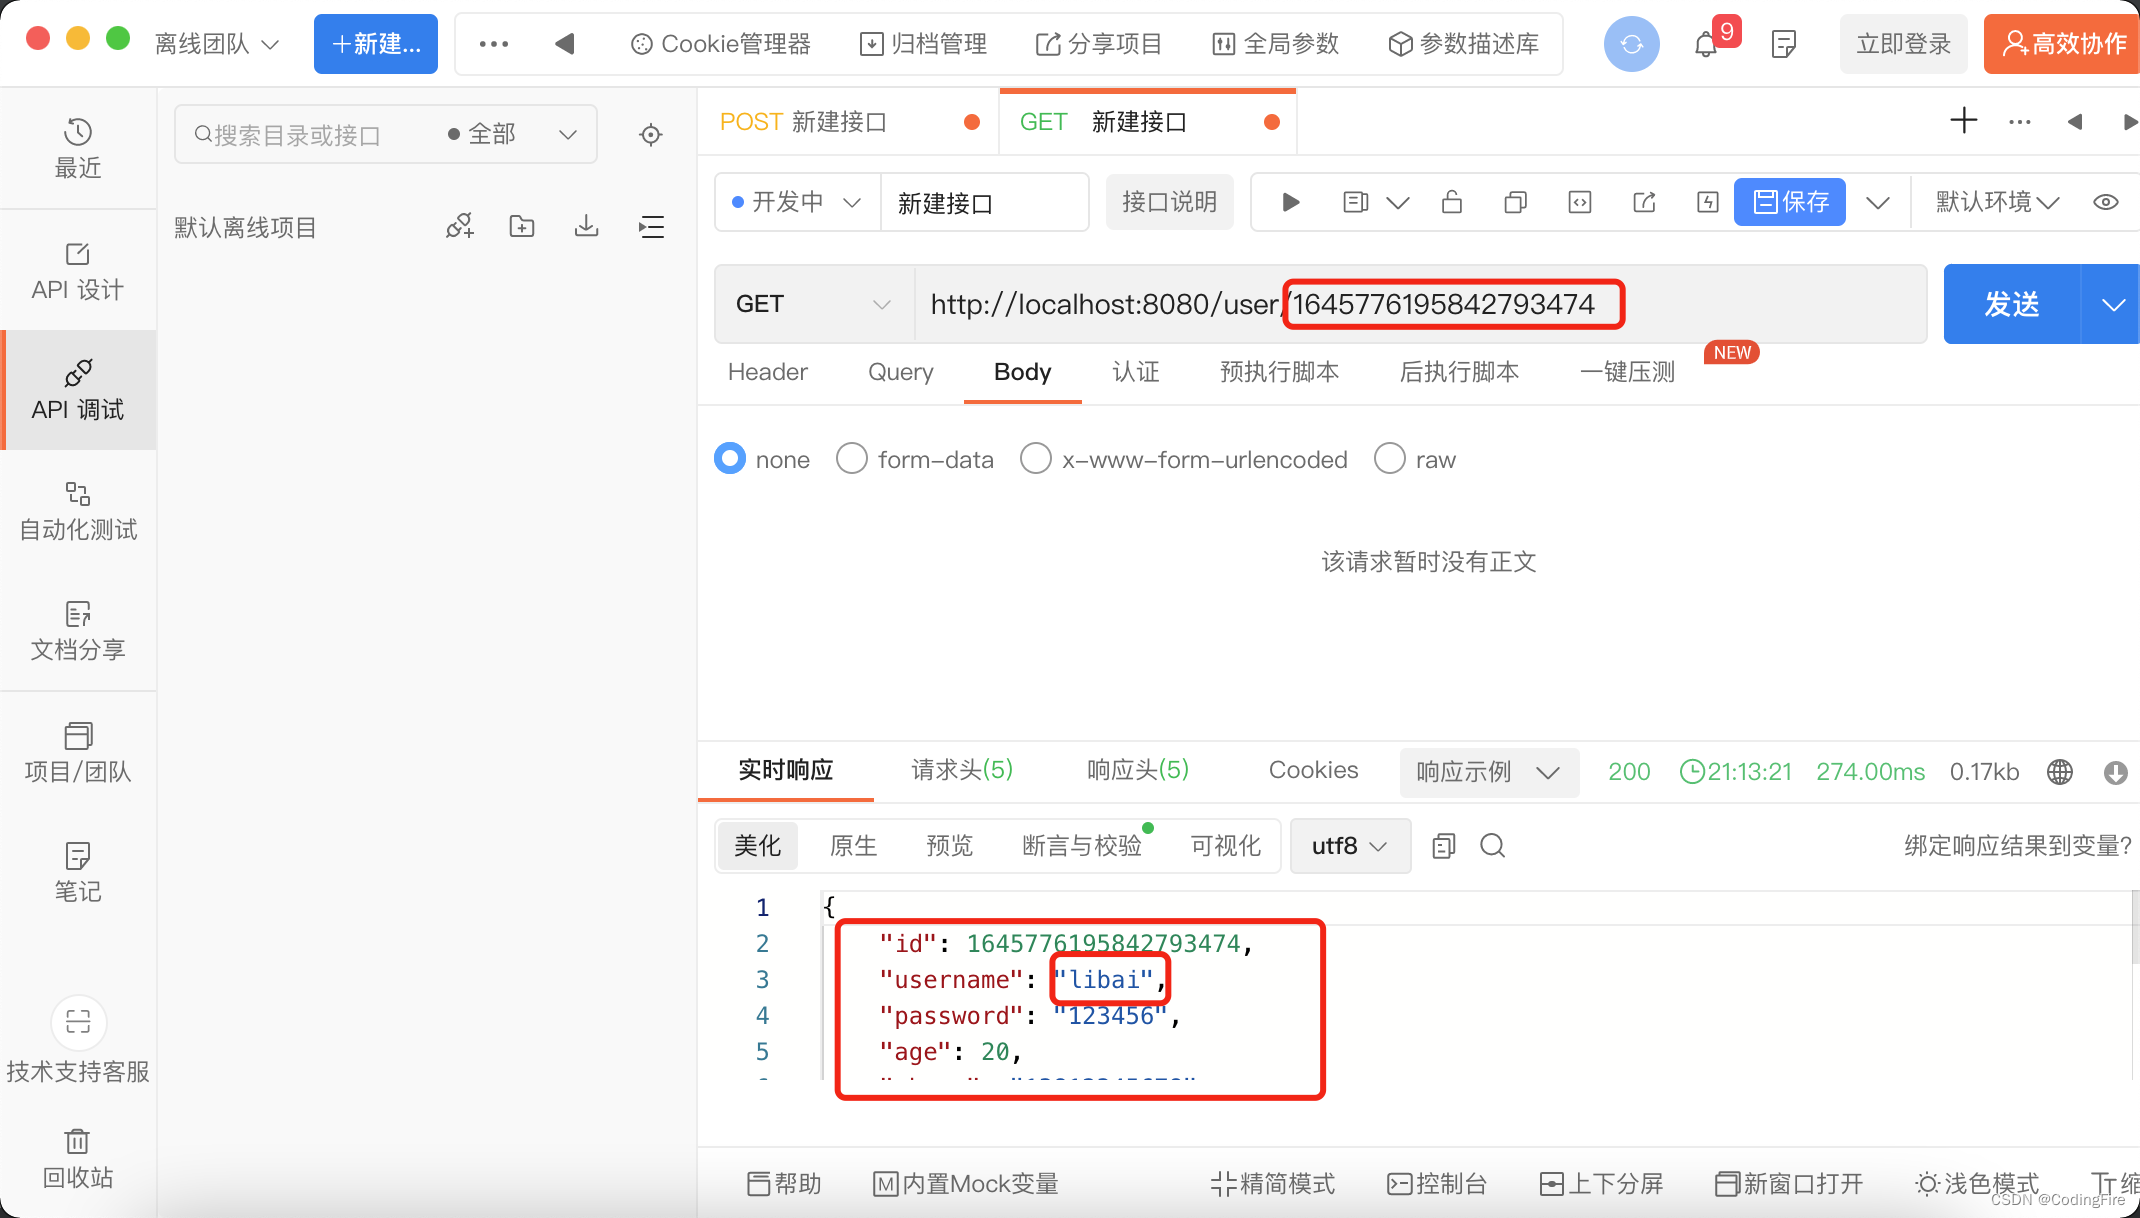Select the none body radio option
This screenshot has width=2140, height=1218.
(x=730, y=459)
